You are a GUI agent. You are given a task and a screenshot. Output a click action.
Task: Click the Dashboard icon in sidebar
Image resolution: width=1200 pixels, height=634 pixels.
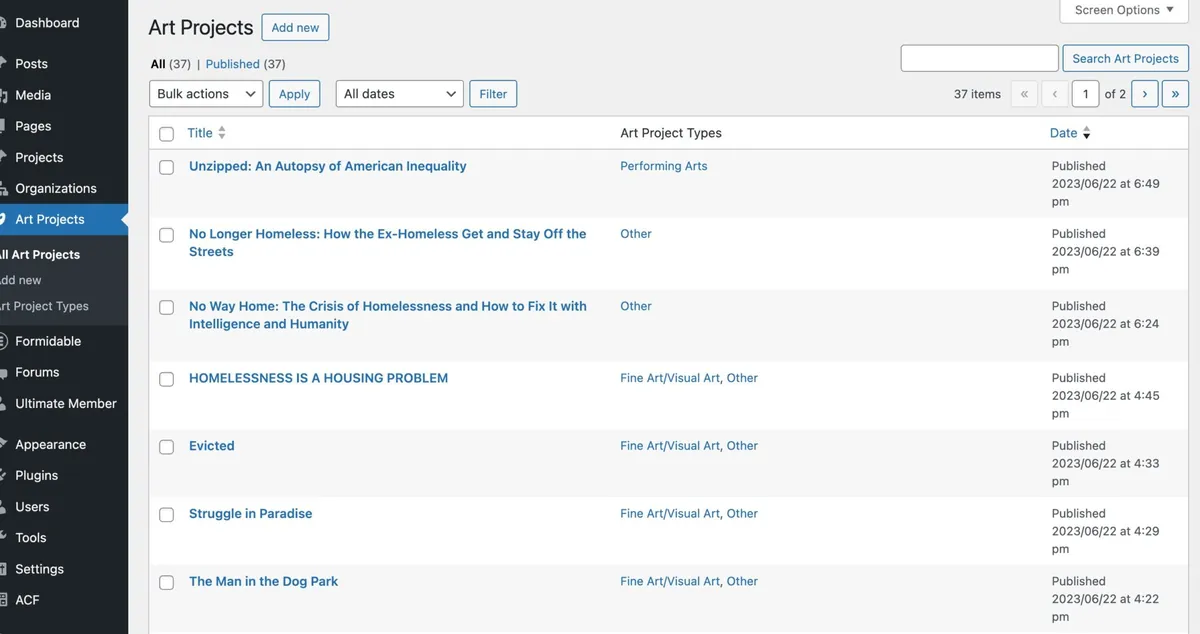[3, 23]
